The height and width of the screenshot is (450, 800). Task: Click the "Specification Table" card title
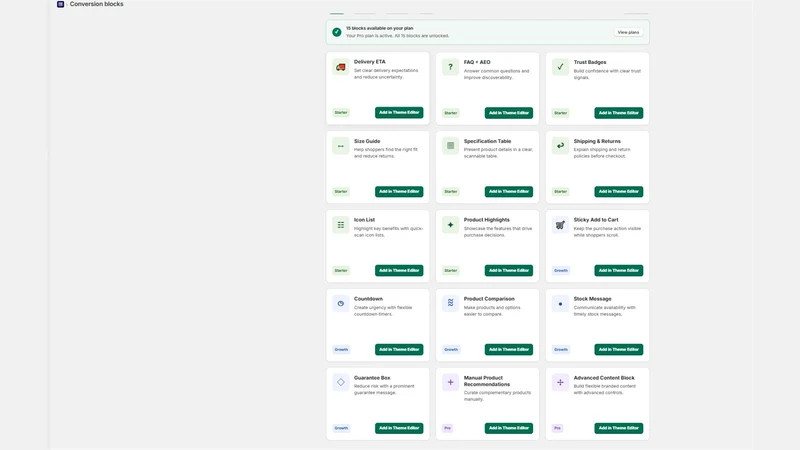coord(487,141)
